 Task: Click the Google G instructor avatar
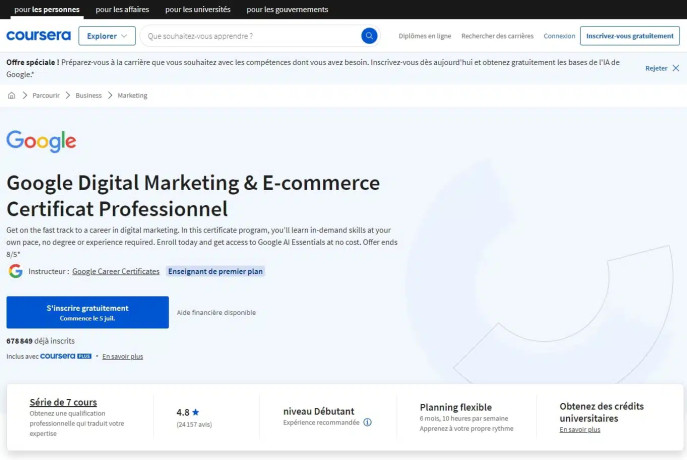pyautogui.click(x=15, y=271)
